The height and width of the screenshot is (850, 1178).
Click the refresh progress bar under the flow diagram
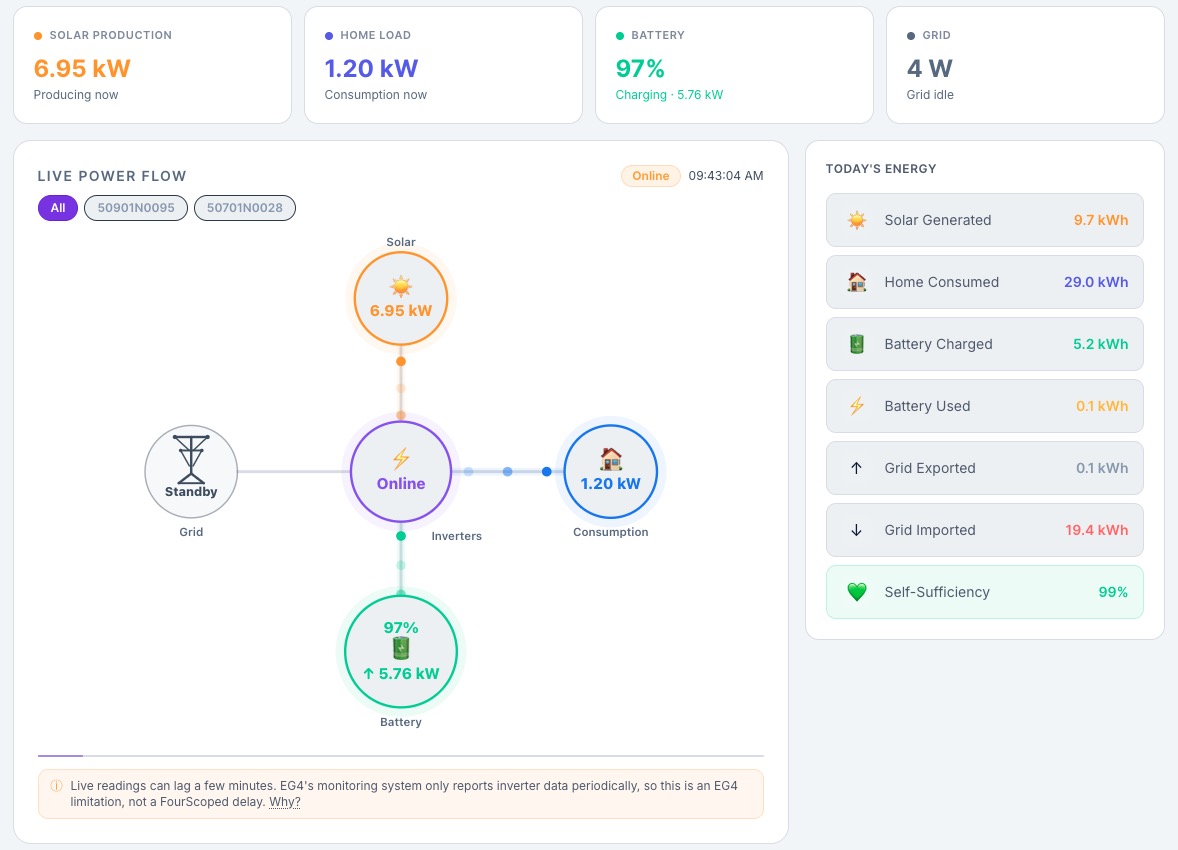point(400,755)
